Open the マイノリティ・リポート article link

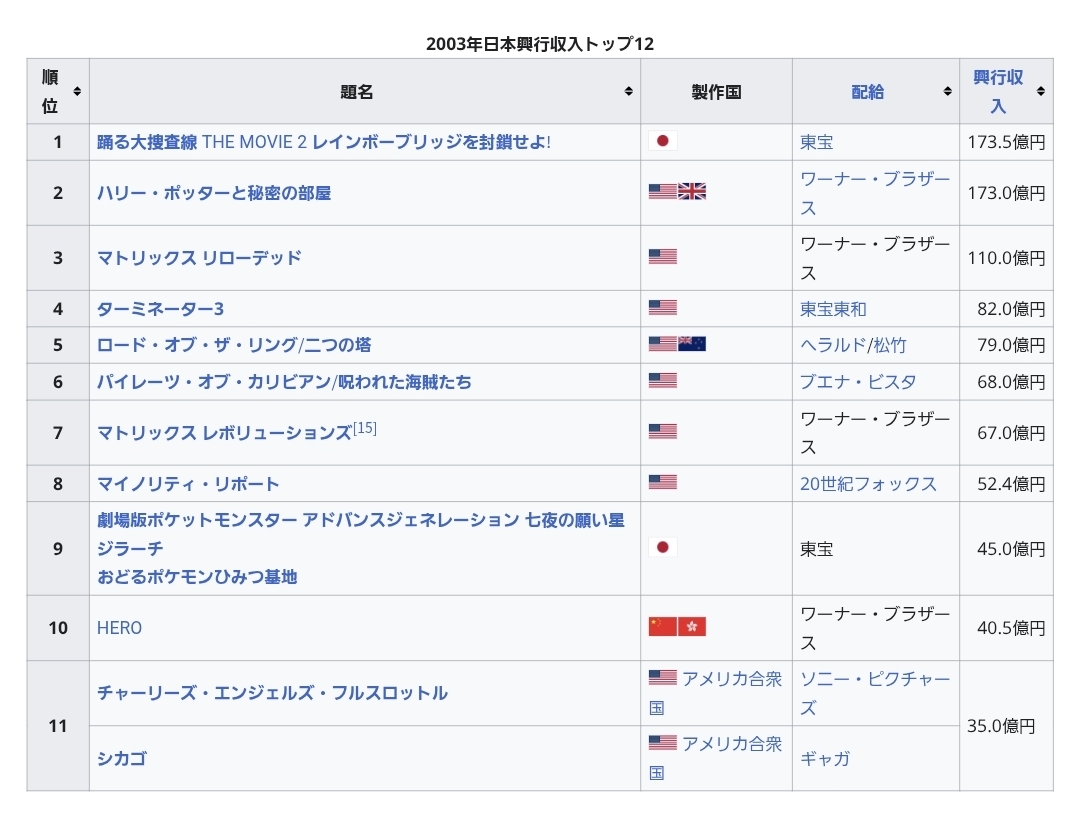click(188, 483)
